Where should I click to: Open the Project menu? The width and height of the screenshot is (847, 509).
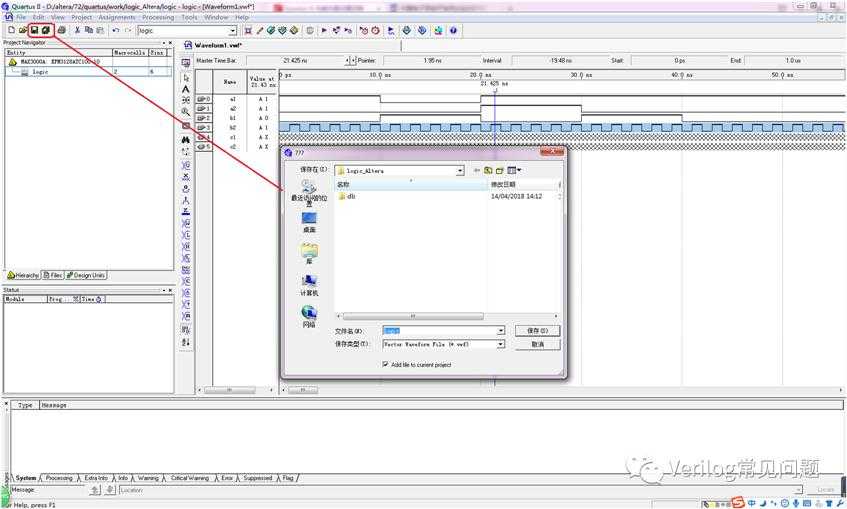pos(82,17)
